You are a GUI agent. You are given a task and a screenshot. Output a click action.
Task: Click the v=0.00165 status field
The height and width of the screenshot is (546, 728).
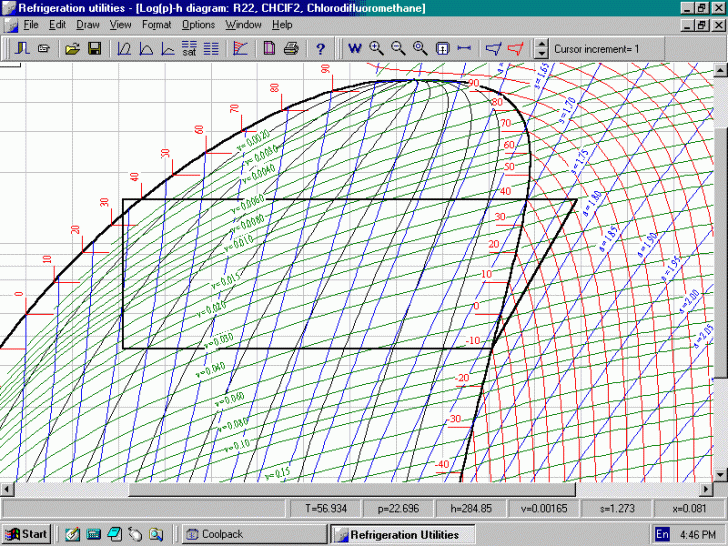pyautogui.click(x=544, y=509)
